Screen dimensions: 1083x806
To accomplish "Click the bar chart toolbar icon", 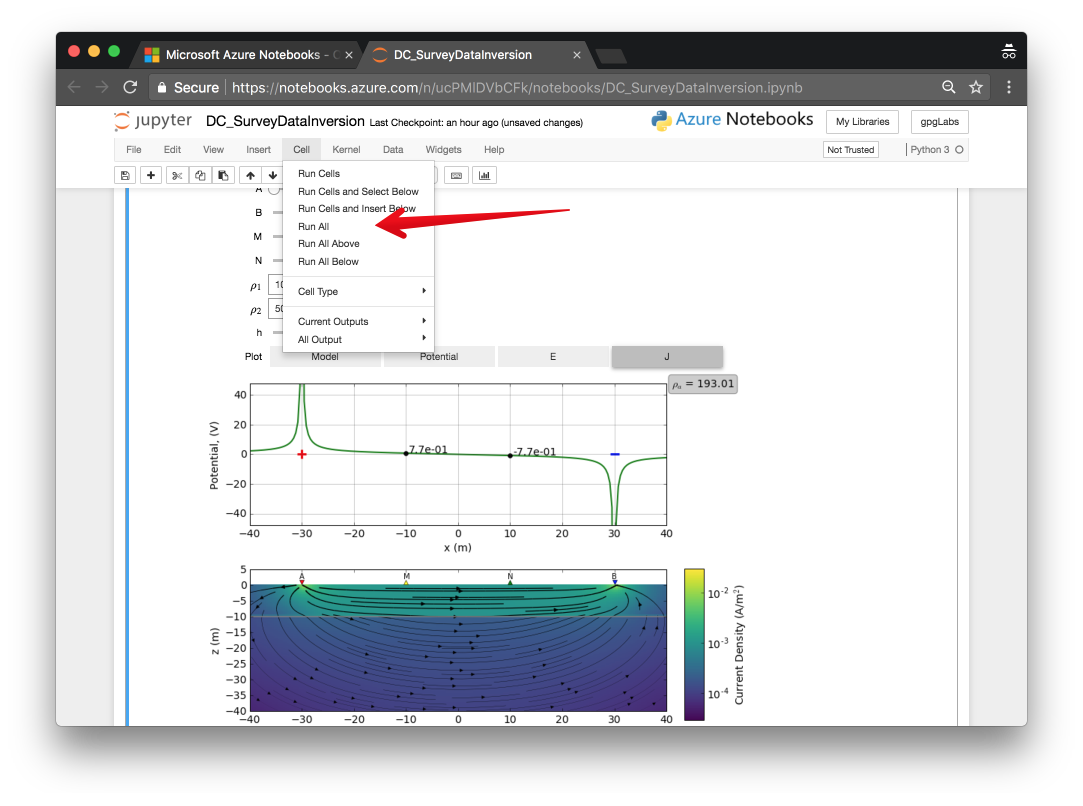I will tap(485, 176).
